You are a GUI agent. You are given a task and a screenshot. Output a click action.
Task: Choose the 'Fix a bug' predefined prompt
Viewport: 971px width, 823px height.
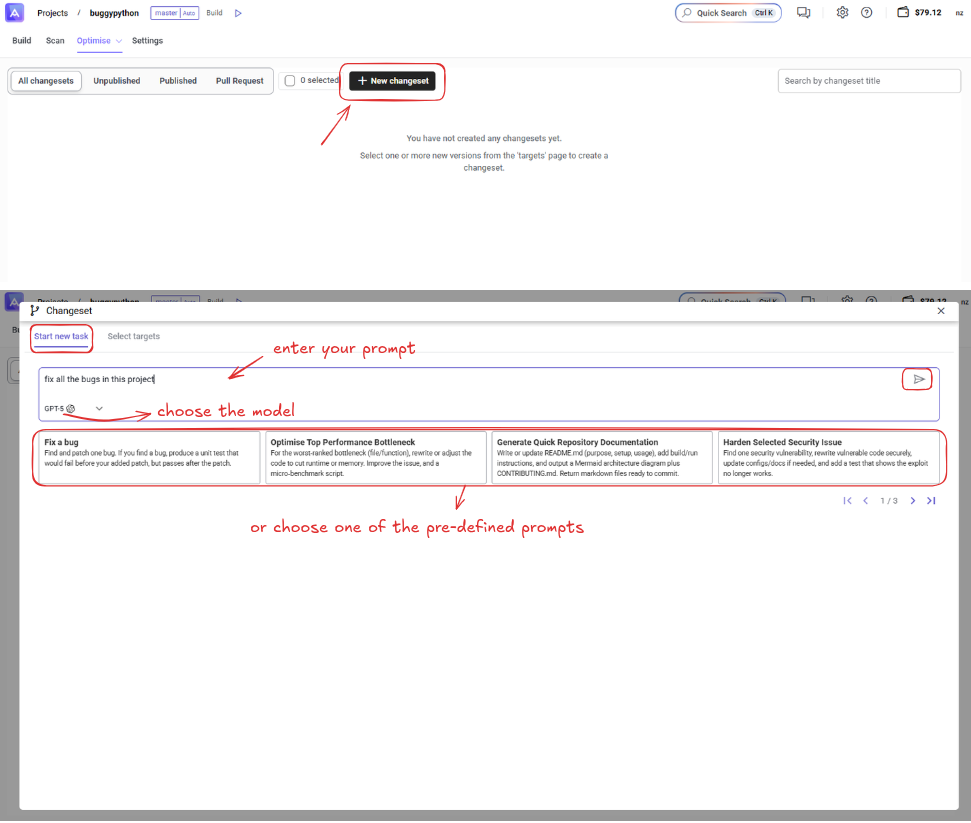pyautogui.click(x=148, y=457)
